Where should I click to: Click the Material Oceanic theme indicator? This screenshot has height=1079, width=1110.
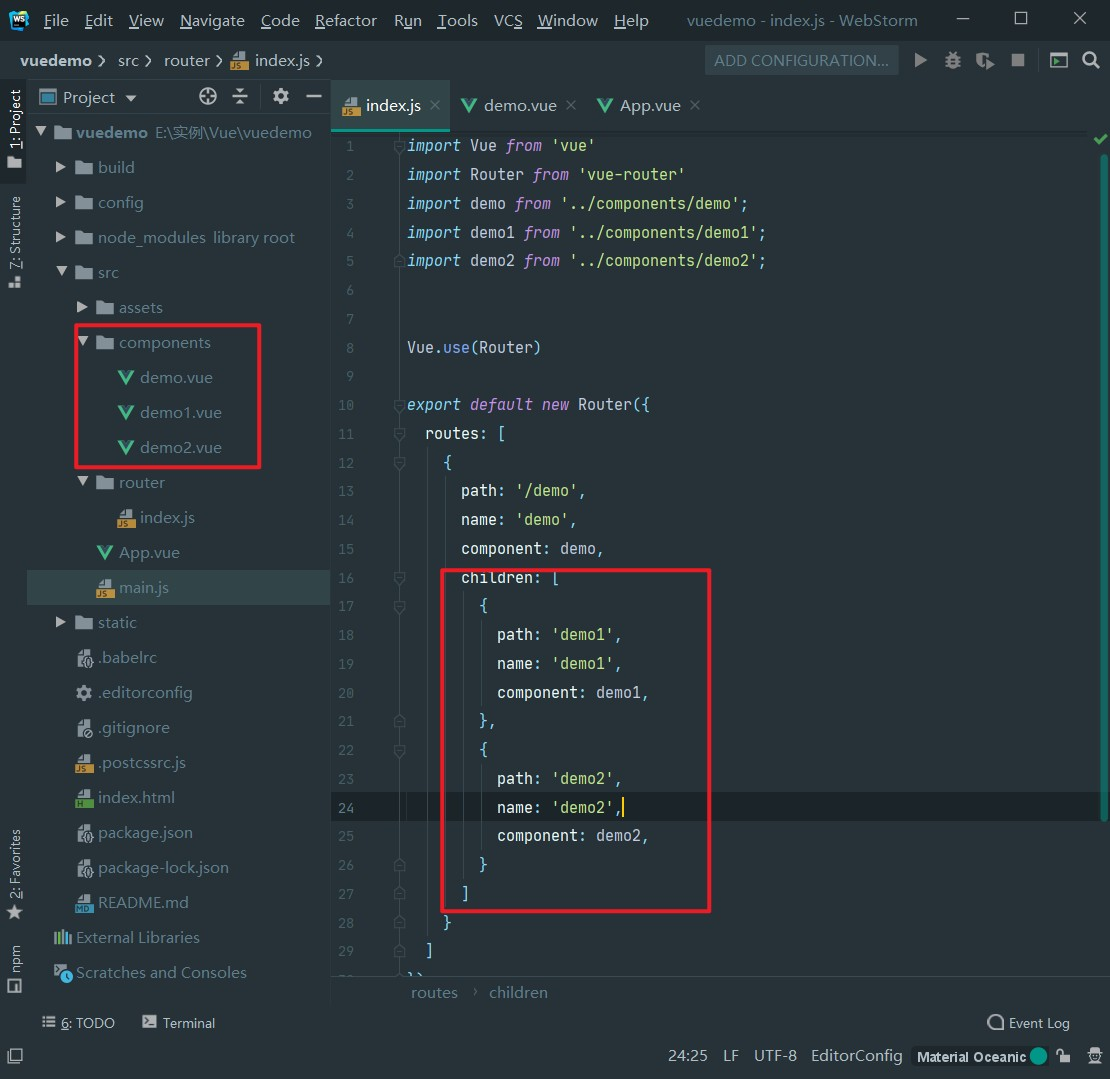click(981, 1056)
